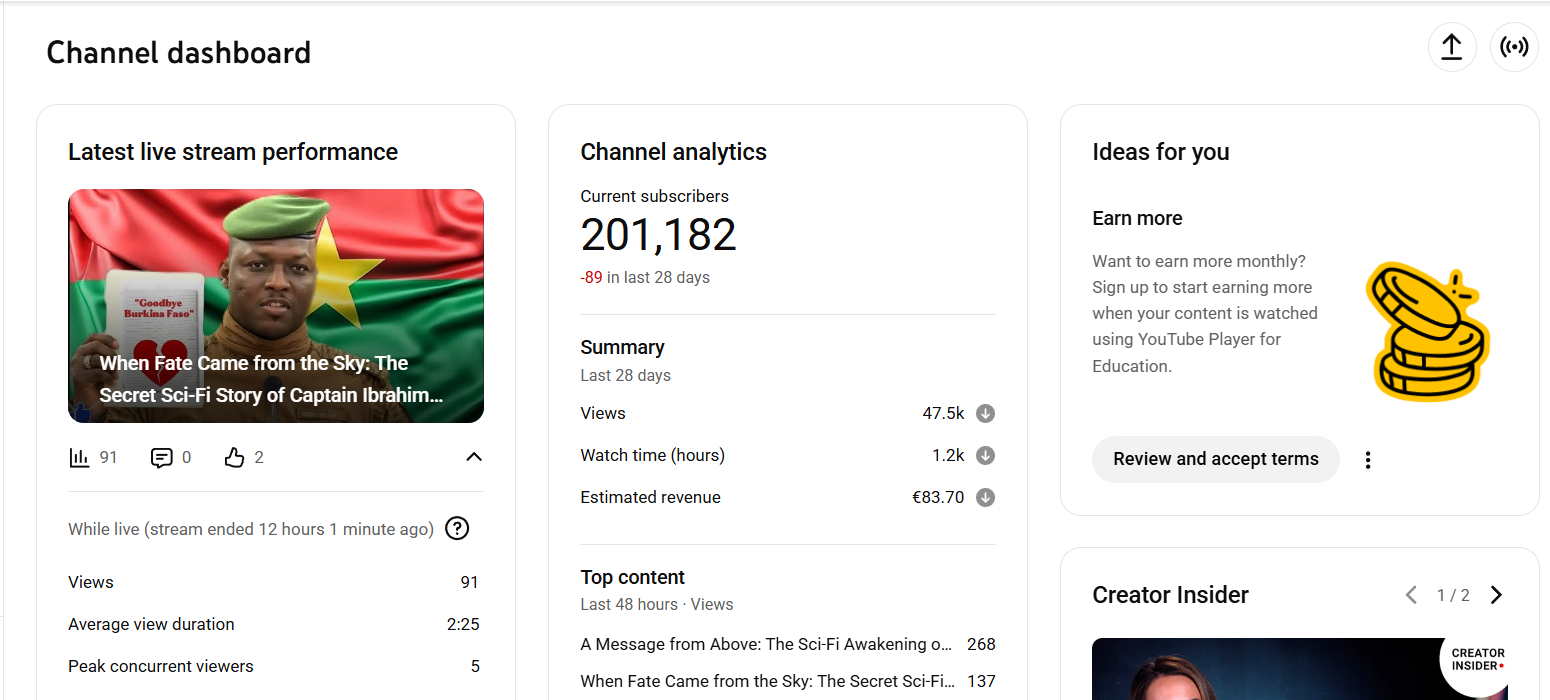Open three-dot menu on Earn more card
The height and width of the screenshot is (700, 1550).
point(1368,460)
